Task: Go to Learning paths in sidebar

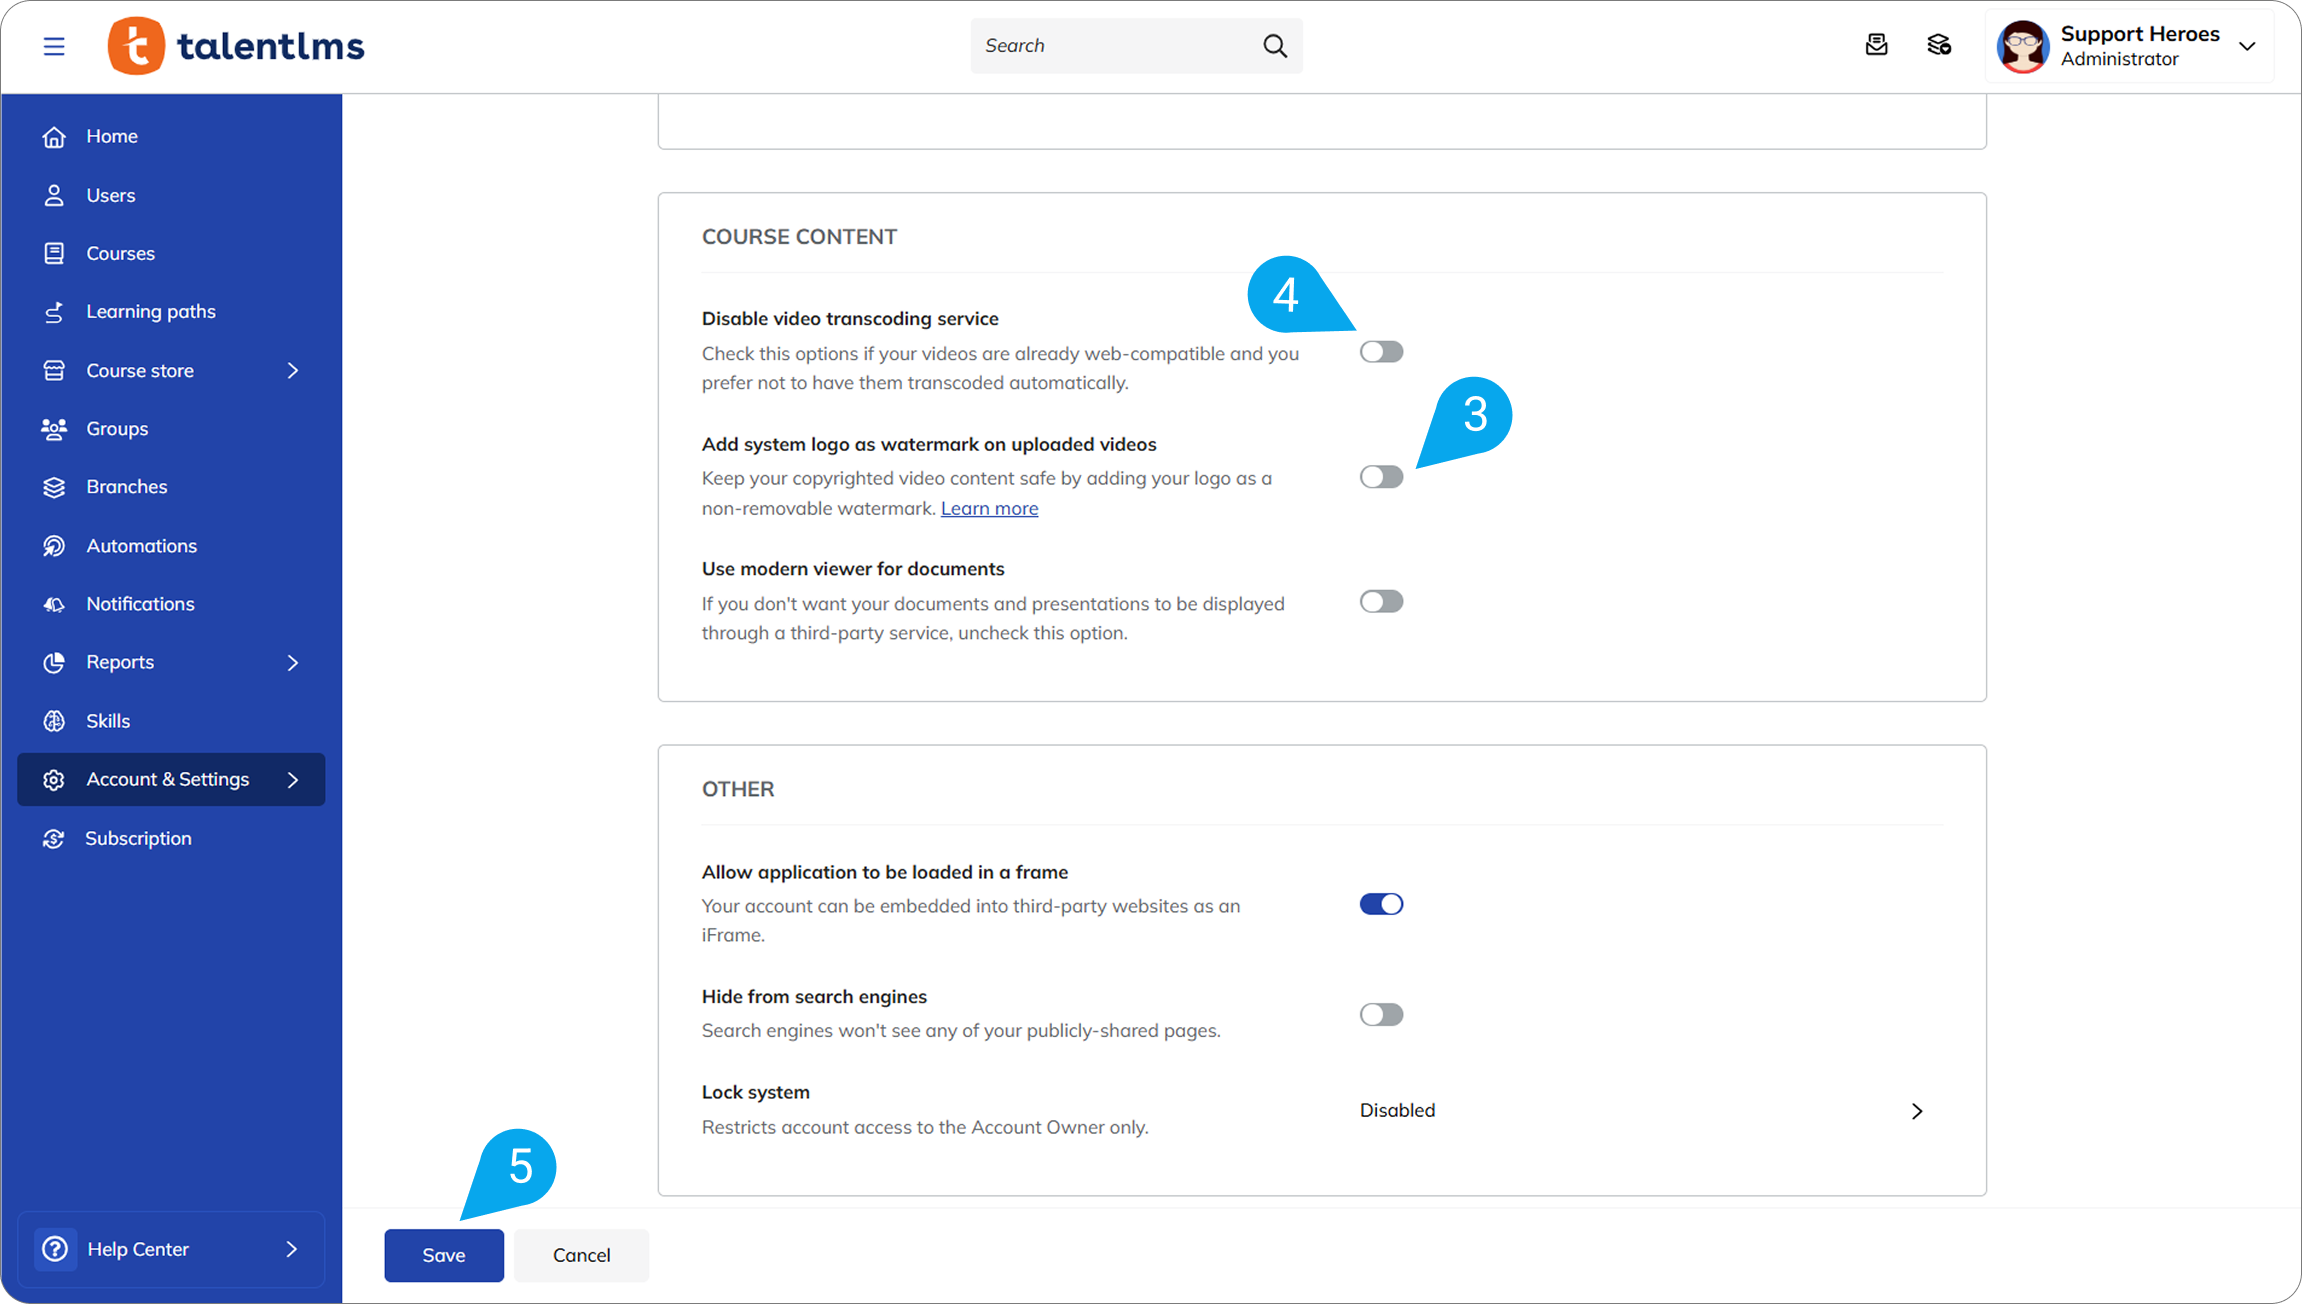Action: pos(151,312)
